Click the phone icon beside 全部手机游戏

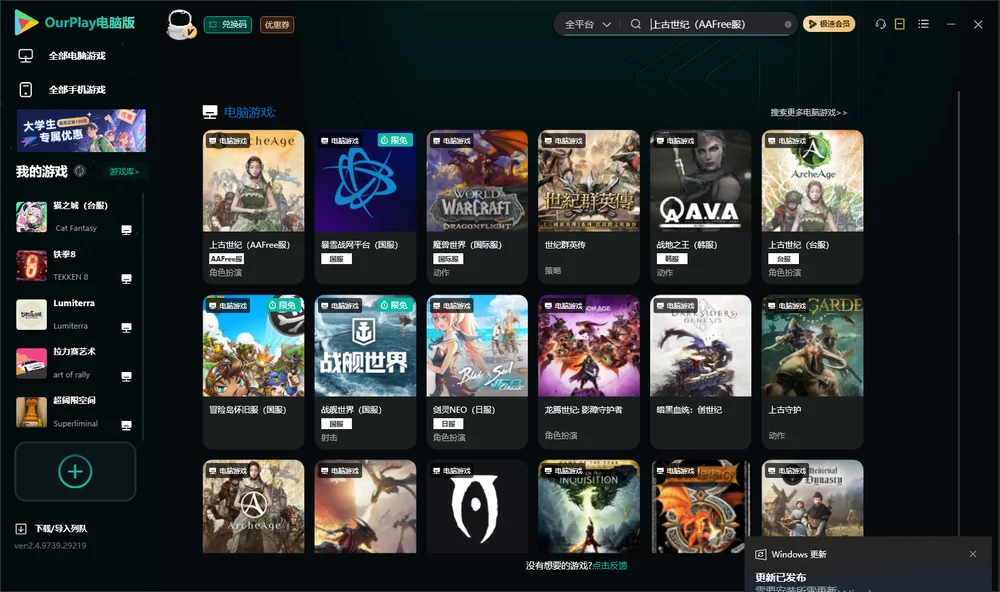click(26, 89)
